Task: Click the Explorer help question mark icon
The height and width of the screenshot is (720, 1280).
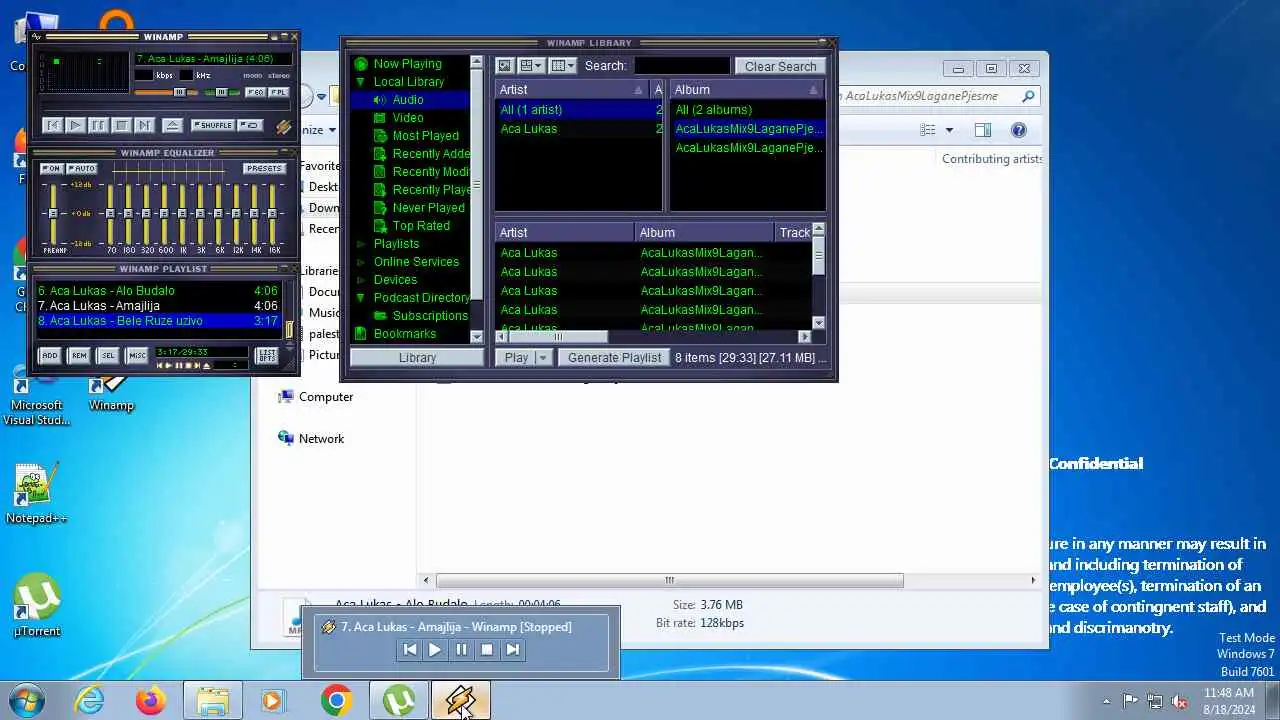Action: tap(1019, 130)
